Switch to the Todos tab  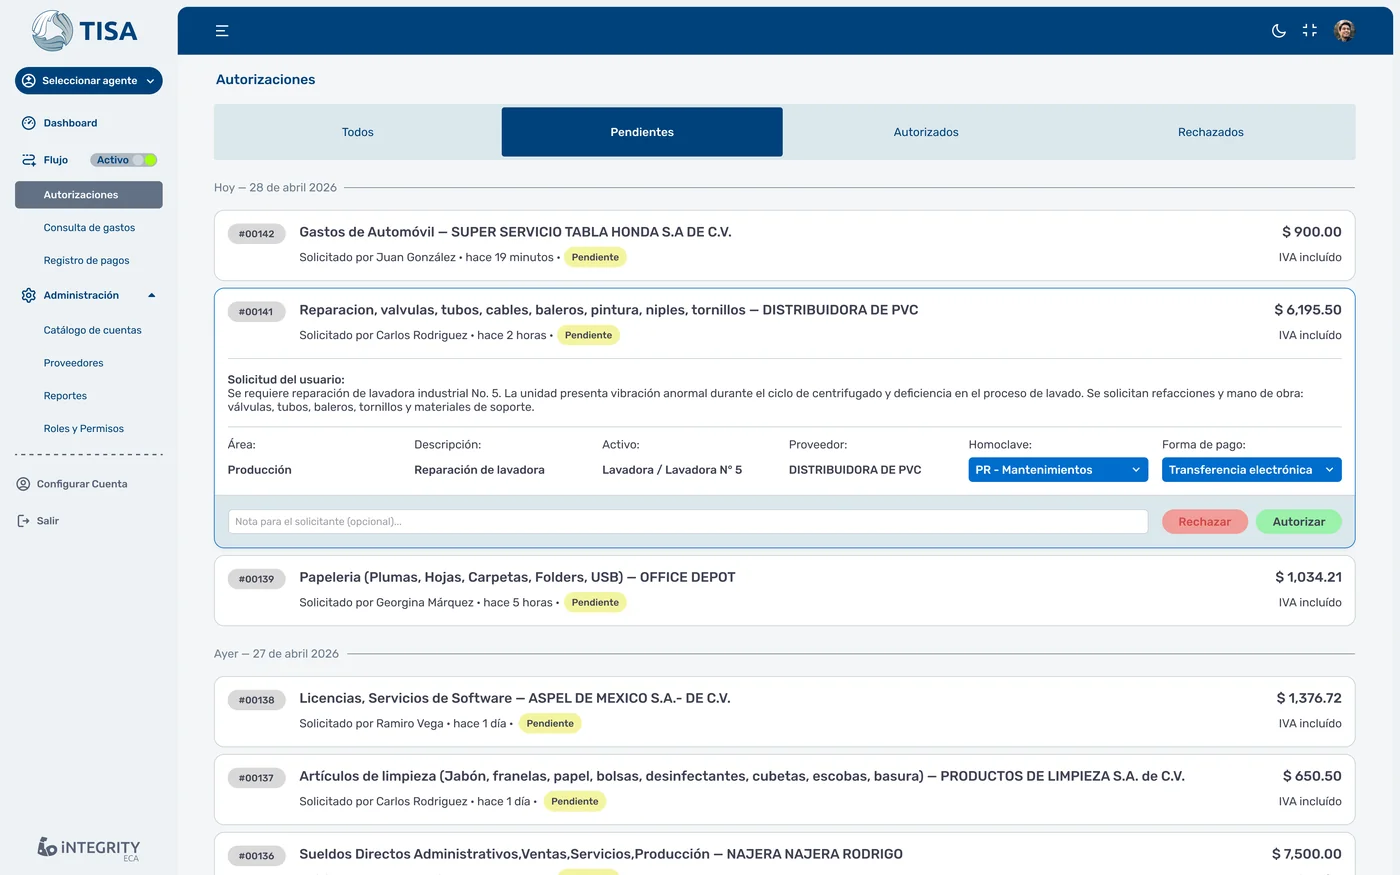pyautogui.click(x=357, y=132)
